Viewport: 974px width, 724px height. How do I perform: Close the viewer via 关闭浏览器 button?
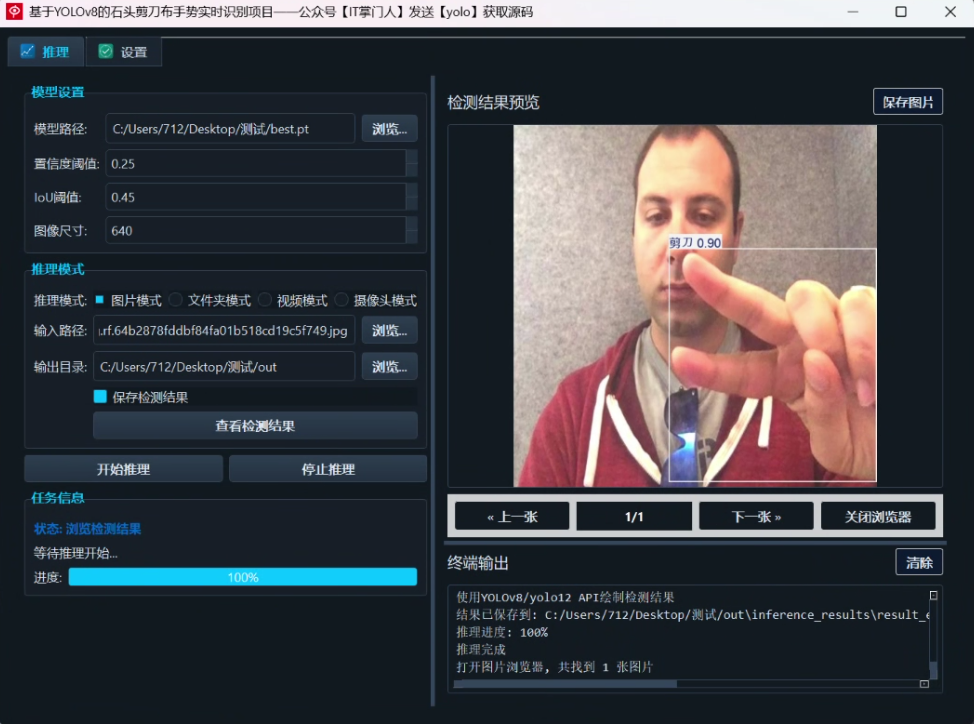[878, 515]
